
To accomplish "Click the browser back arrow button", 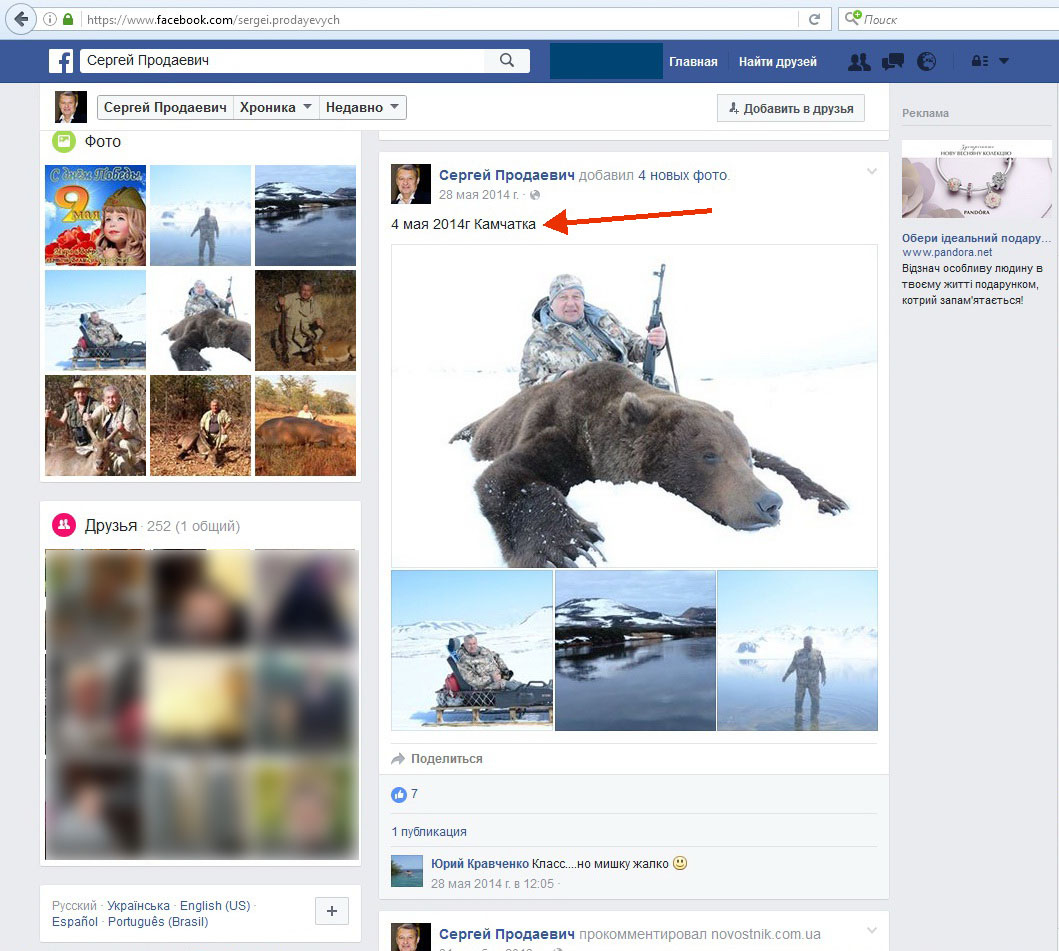I will 21,19.
